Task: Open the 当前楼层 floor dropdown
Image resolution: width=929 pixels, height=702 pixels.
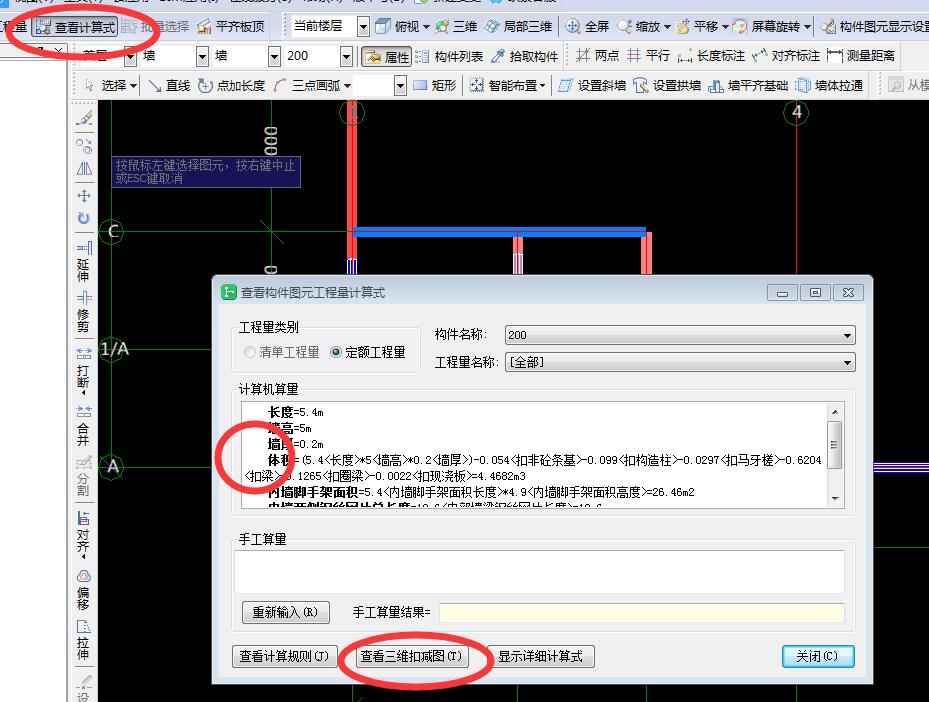Action: [x=331, y=26]
